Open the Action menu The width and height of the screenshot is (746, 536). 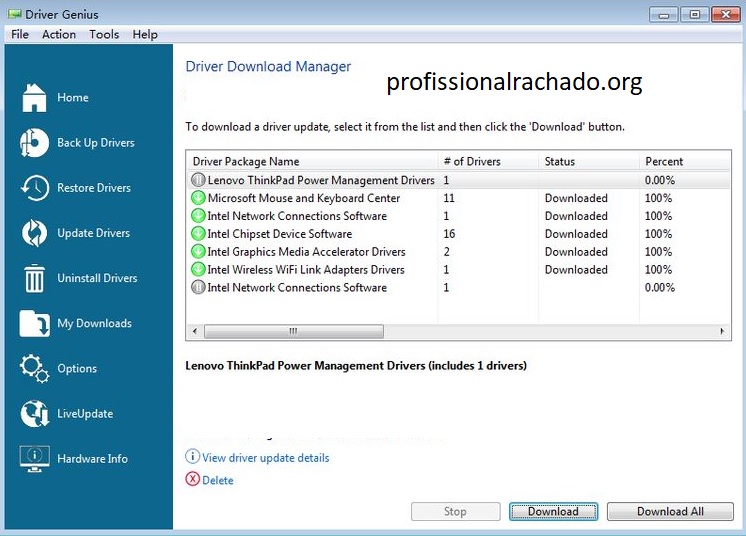(x=59, y=34)
